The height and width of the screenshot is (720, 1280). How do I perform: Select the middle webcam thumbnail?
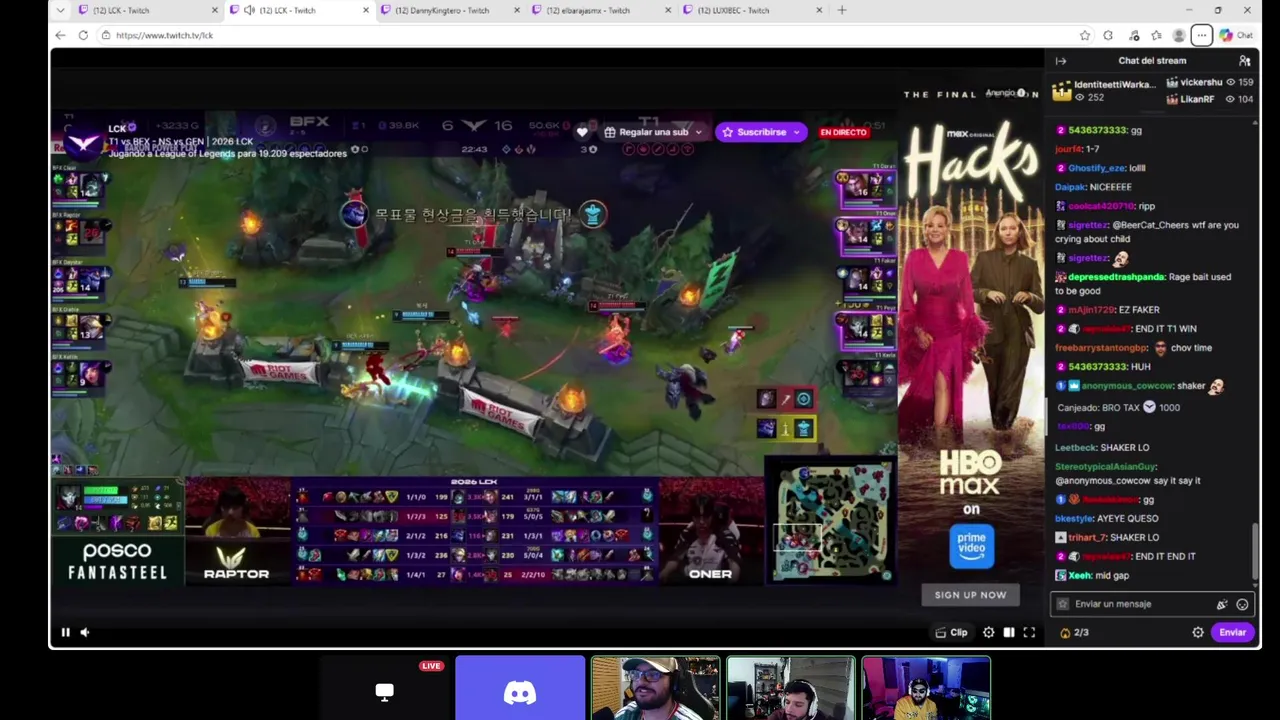pyautogui.click(x=791, y=688)
